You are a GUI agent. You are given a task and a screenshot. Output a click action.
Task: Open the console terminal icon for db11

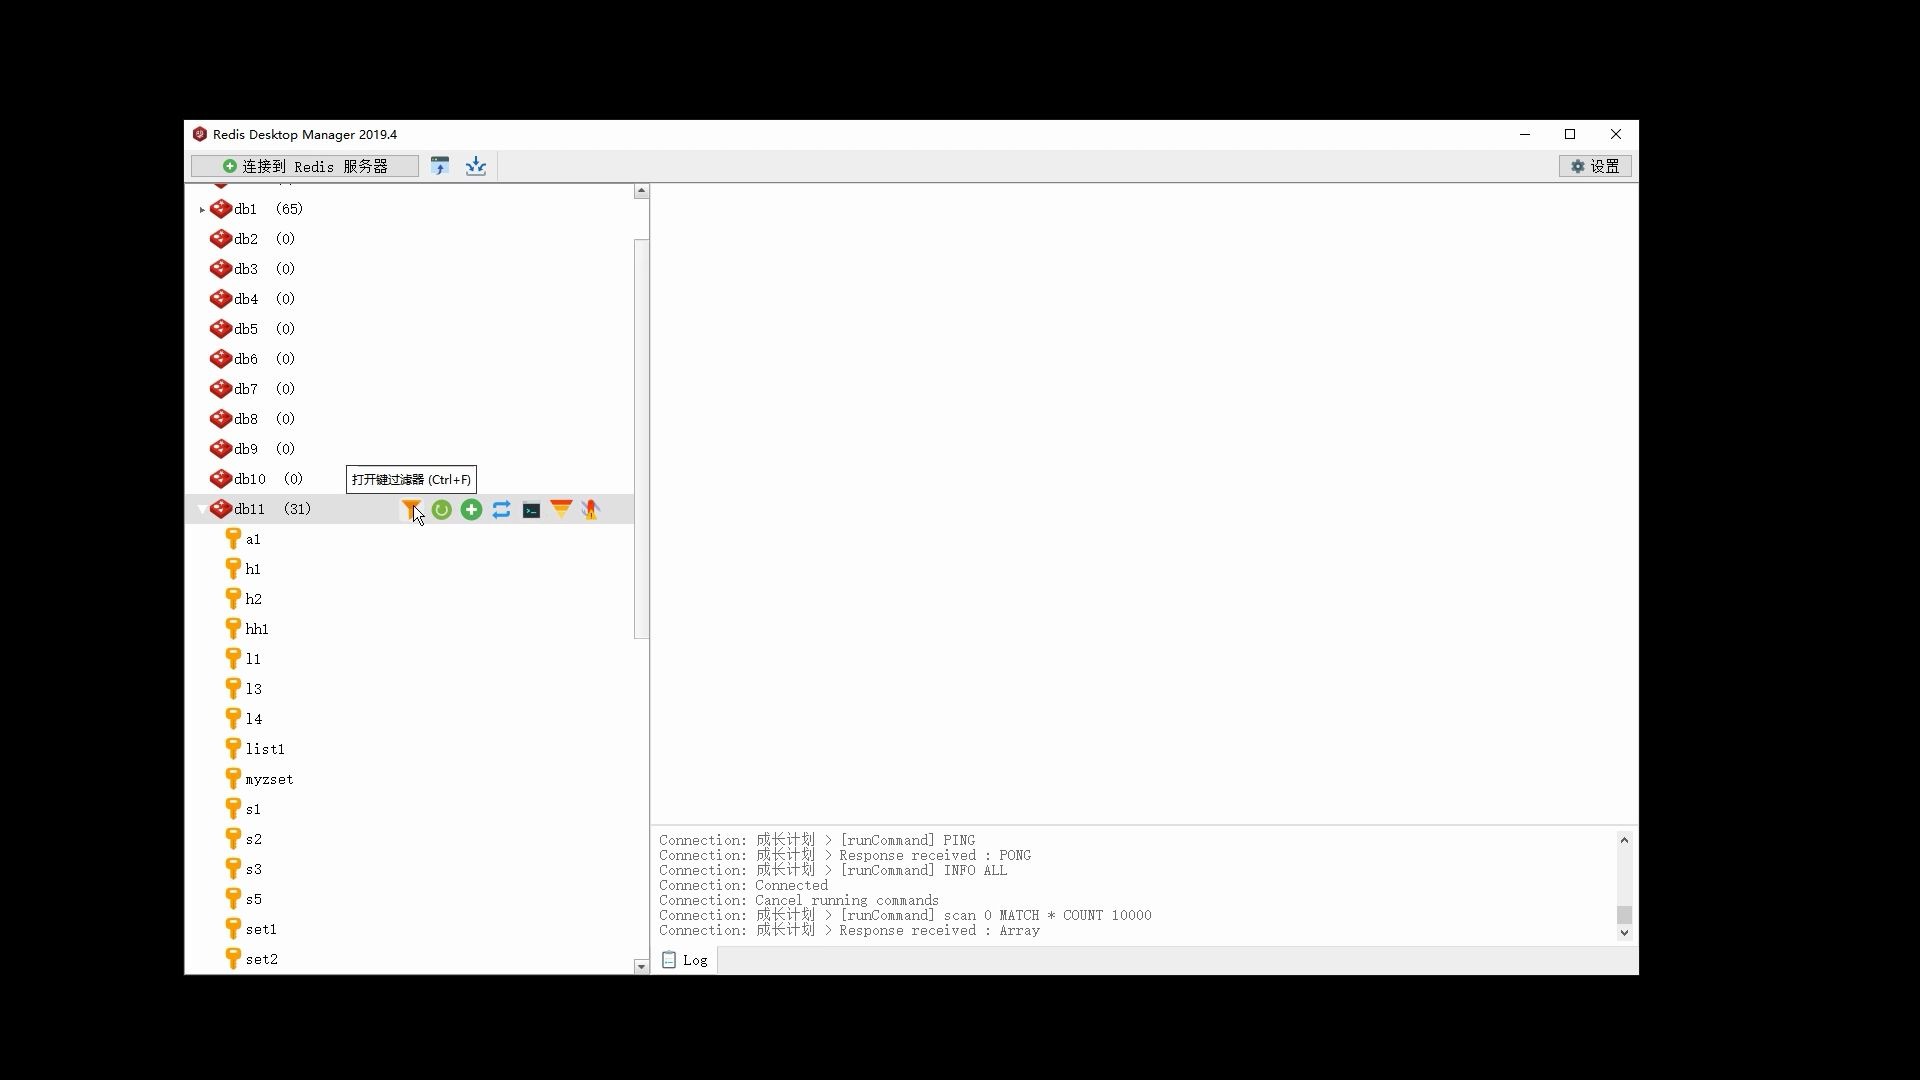coord(531,510)
